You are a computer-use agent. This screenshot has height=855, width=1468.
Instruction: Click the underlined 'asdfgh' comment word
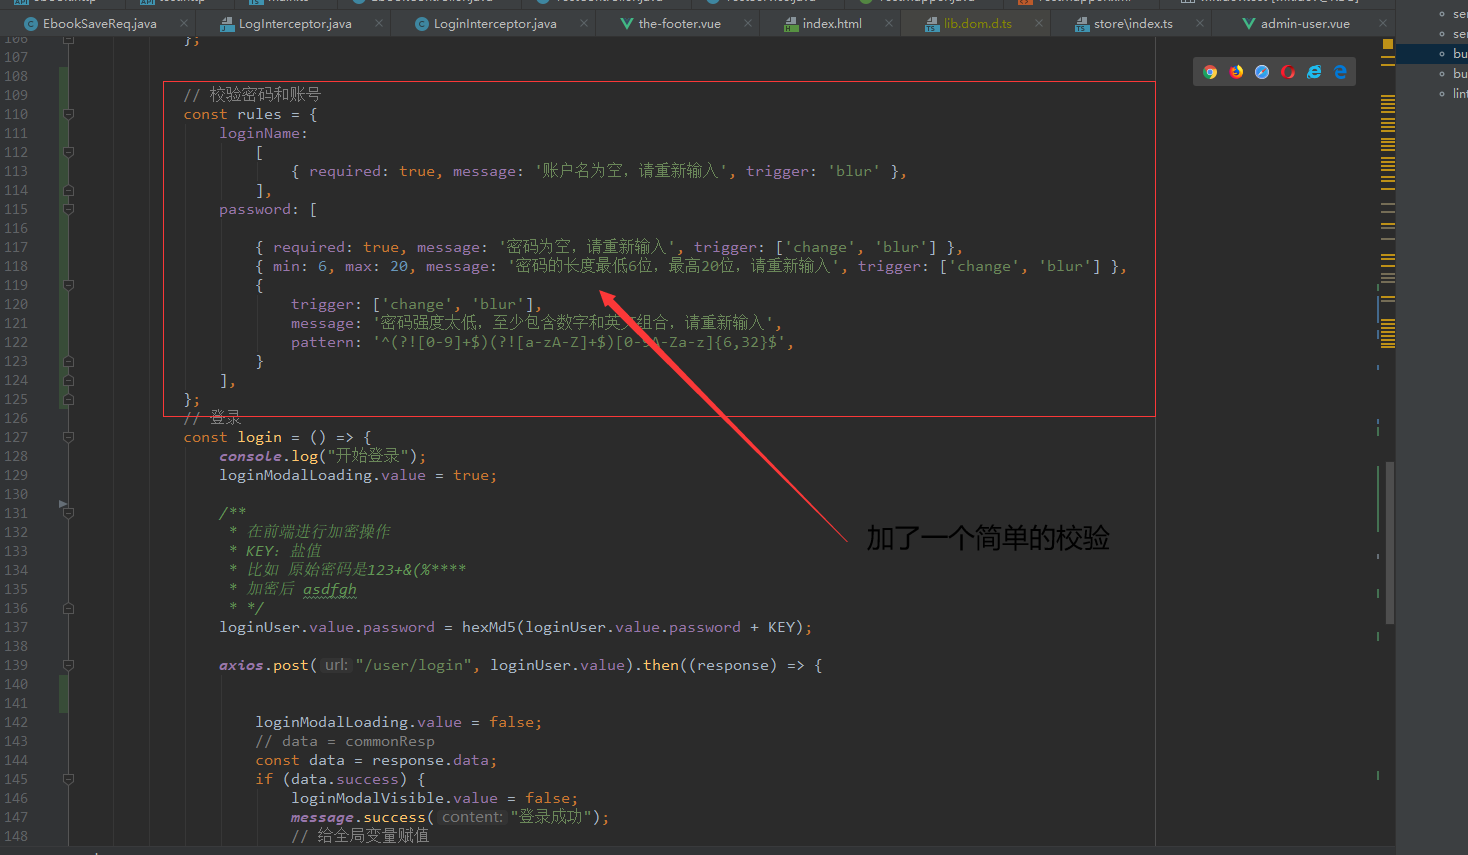[330, 589]
